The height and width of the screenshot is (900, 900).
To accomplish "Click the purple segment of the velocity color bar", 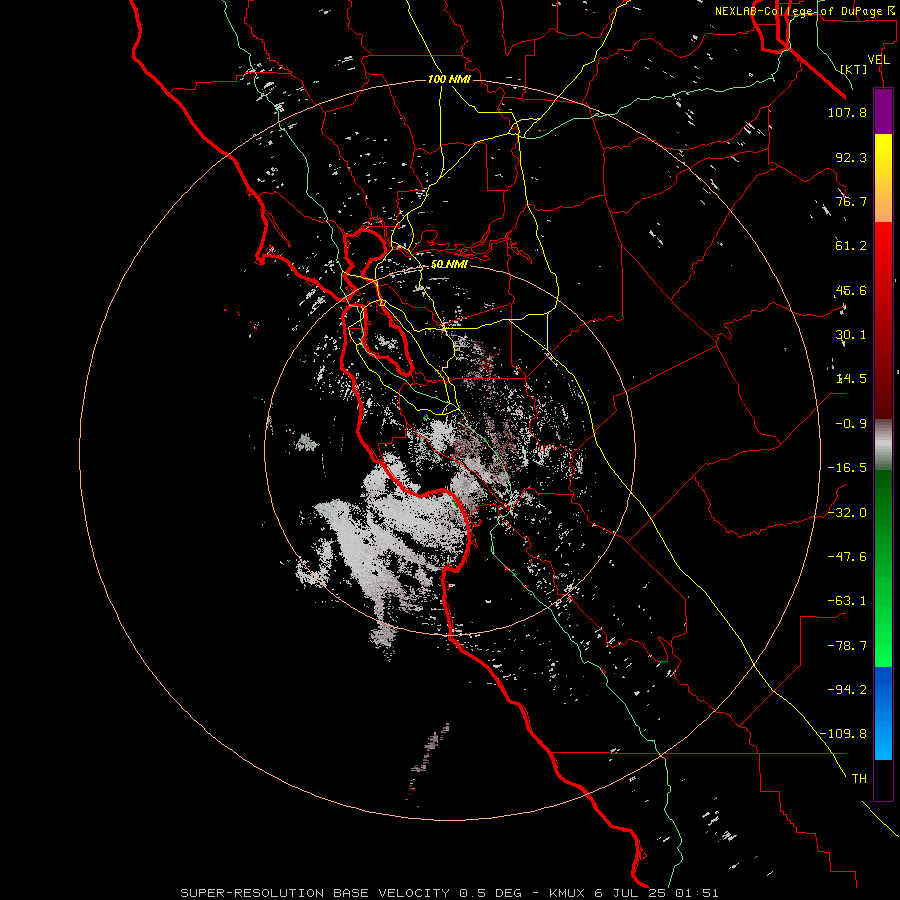I will (883, 111).
